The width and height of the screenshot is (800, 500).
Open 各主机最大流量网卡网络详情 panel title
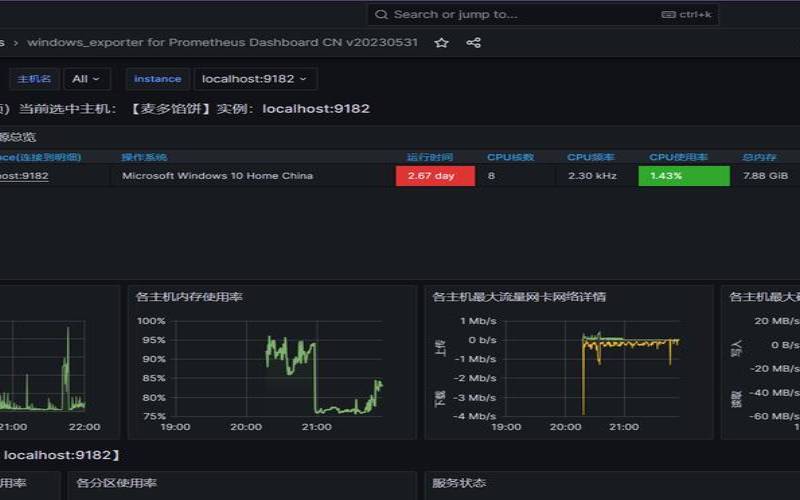point(519,297)
